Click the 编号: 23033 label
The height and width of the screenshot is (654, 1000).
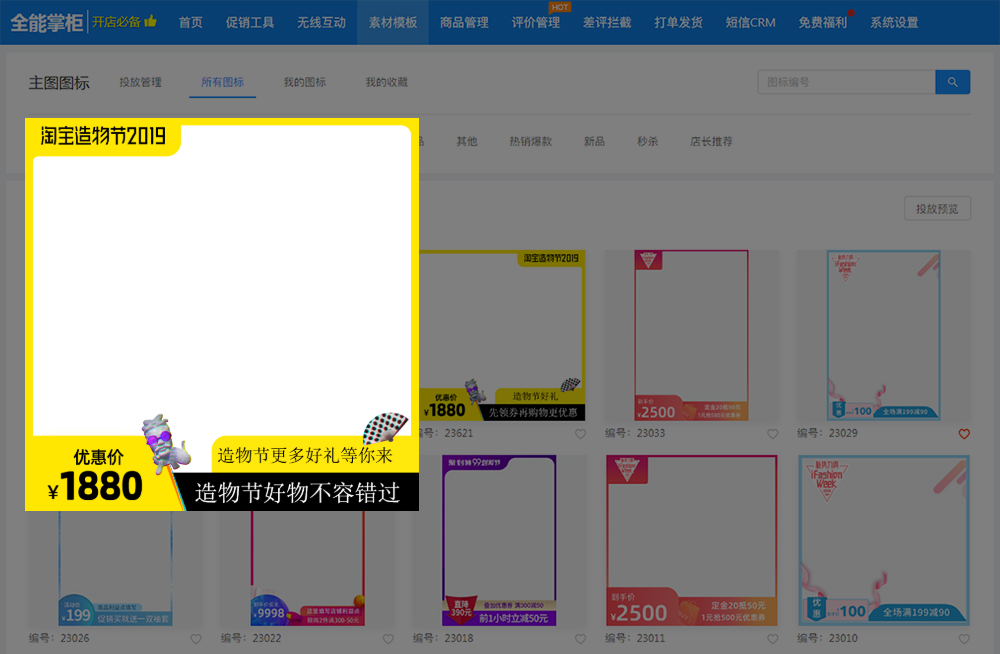pyautogui.click(x=635, y=433)
